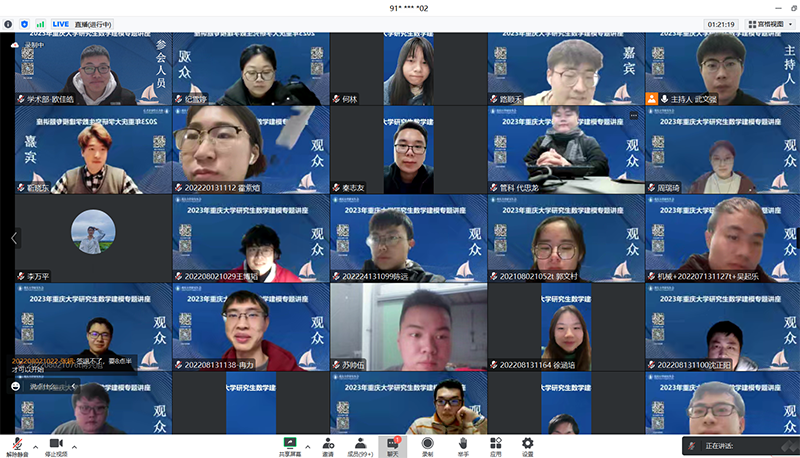Open the meeting info icon
Image resolution: width=800 pixels, height=458 pixels.
click(x=8, y=24)
